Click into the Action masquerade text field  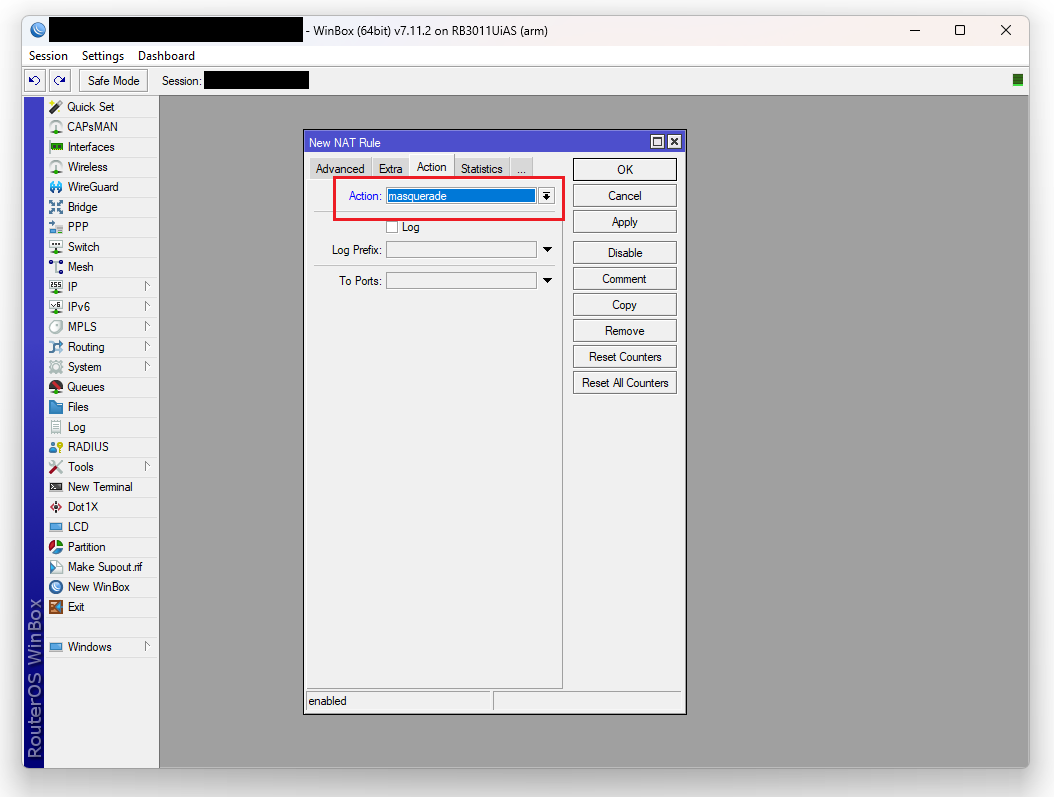pos(460,196)
